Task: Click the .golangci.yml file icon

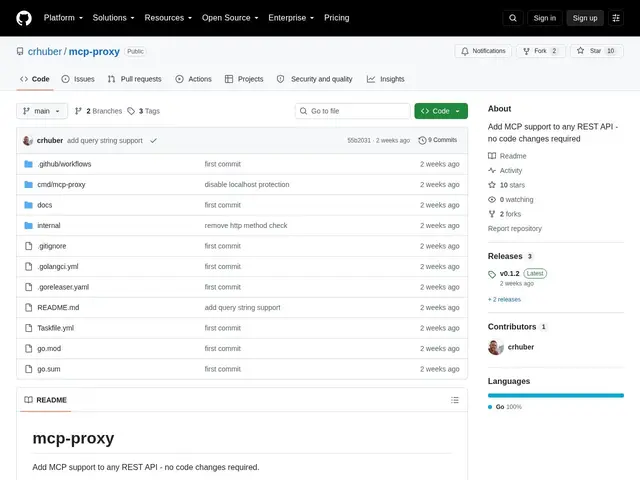Action: point(28,267)
